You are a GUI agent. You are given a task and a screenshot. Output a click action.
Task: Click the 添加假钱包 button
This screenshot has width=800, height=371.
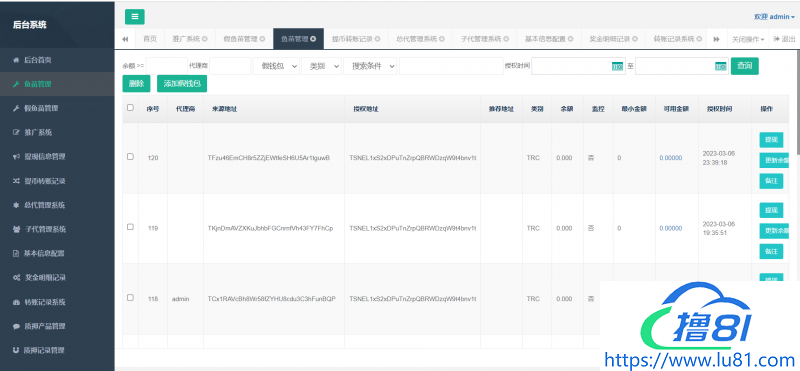(182, 84)
